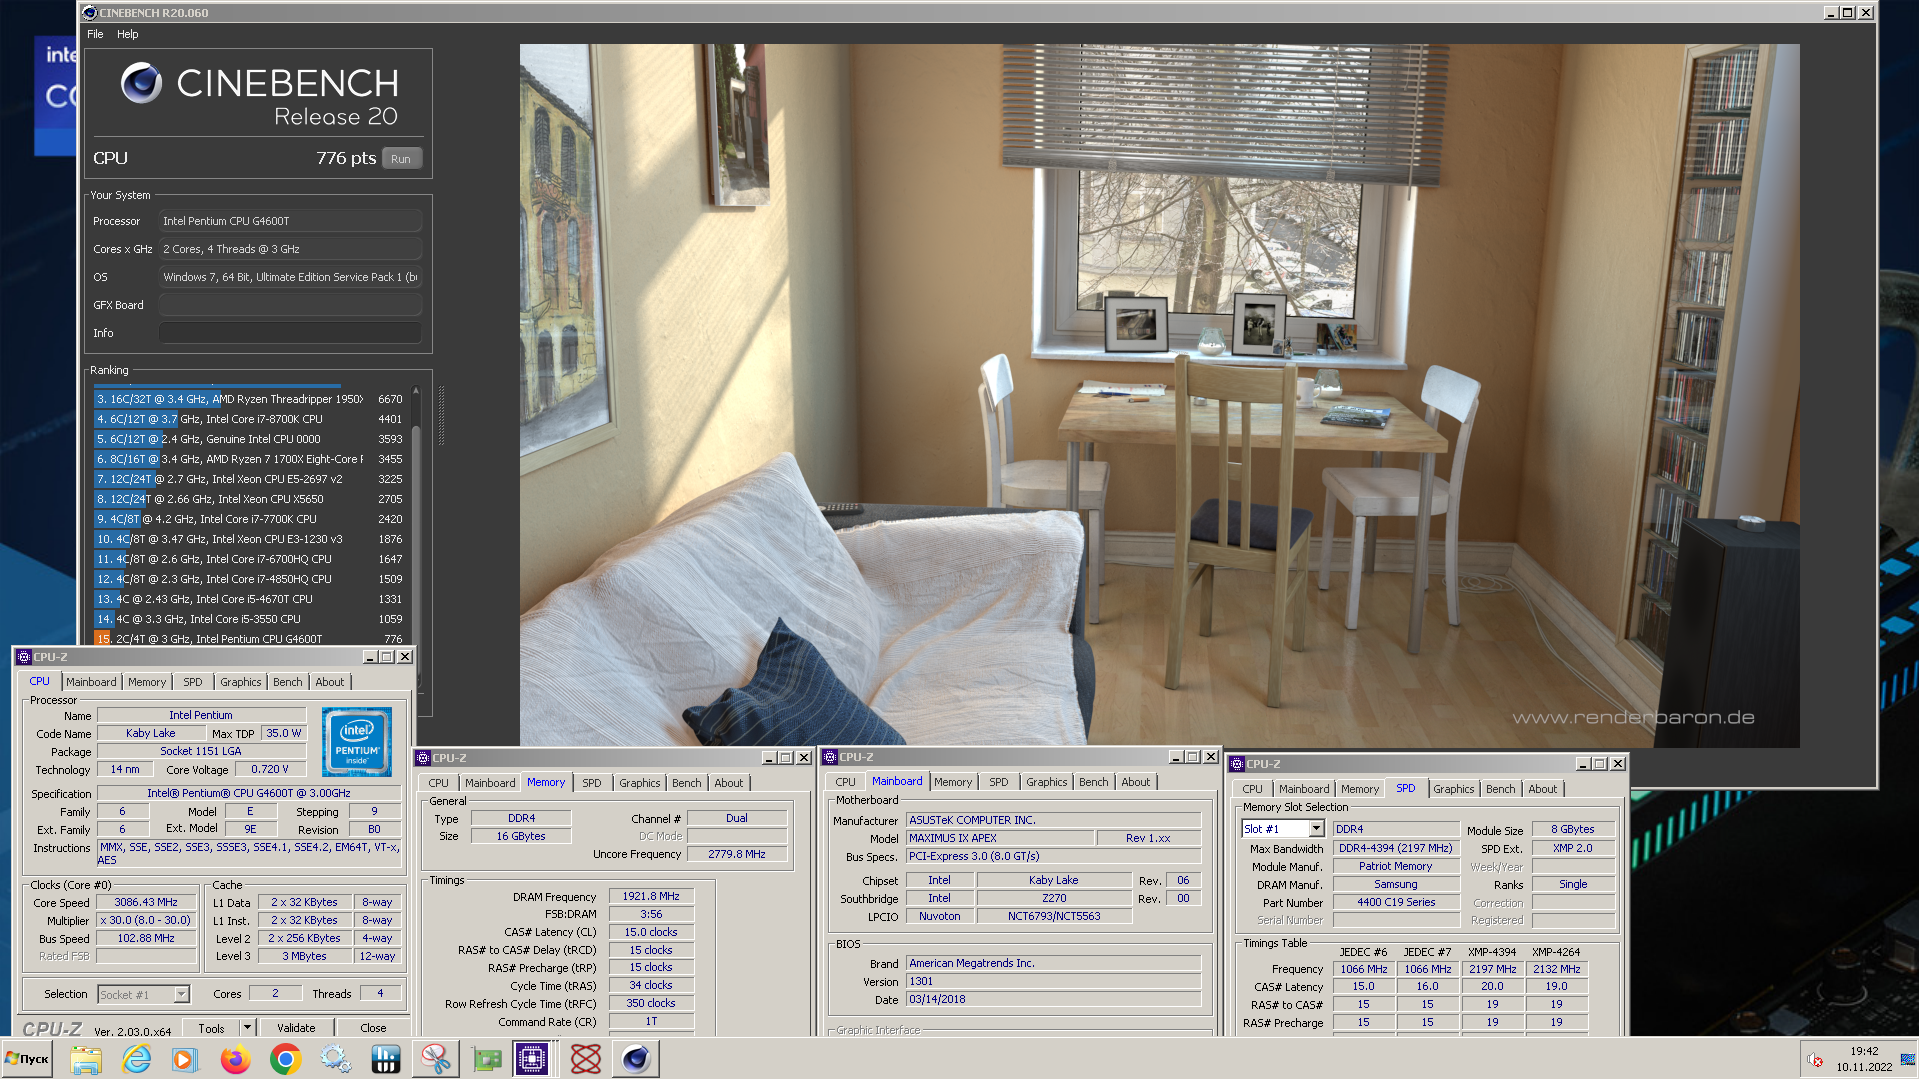Select the Intel Core i7-8700K ranking row
Screen dimensions: 1919x1079
[x=249, y=419]
